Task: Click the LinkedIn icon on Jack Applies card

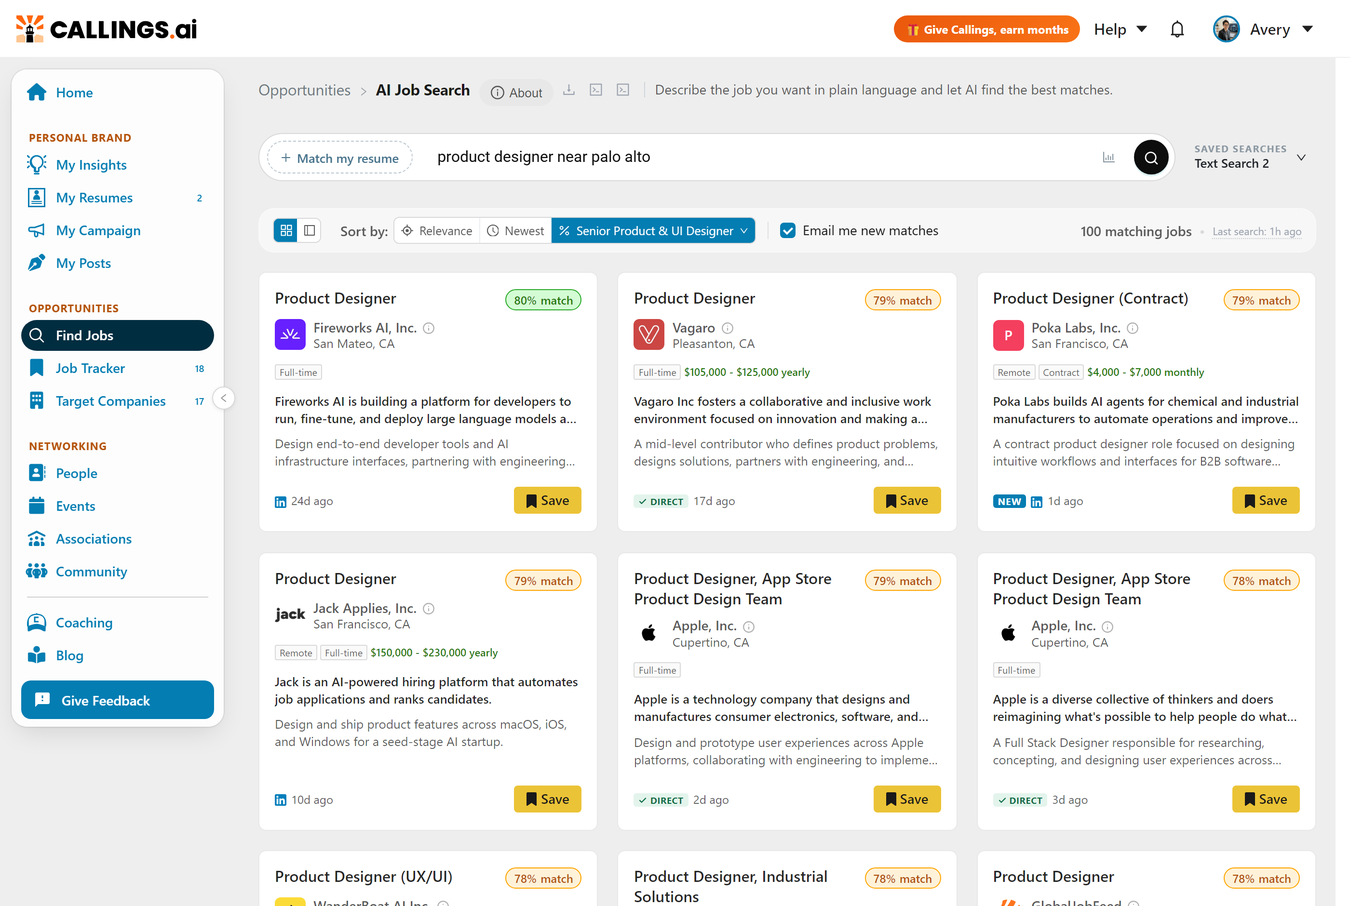Action: pos(281,800)
